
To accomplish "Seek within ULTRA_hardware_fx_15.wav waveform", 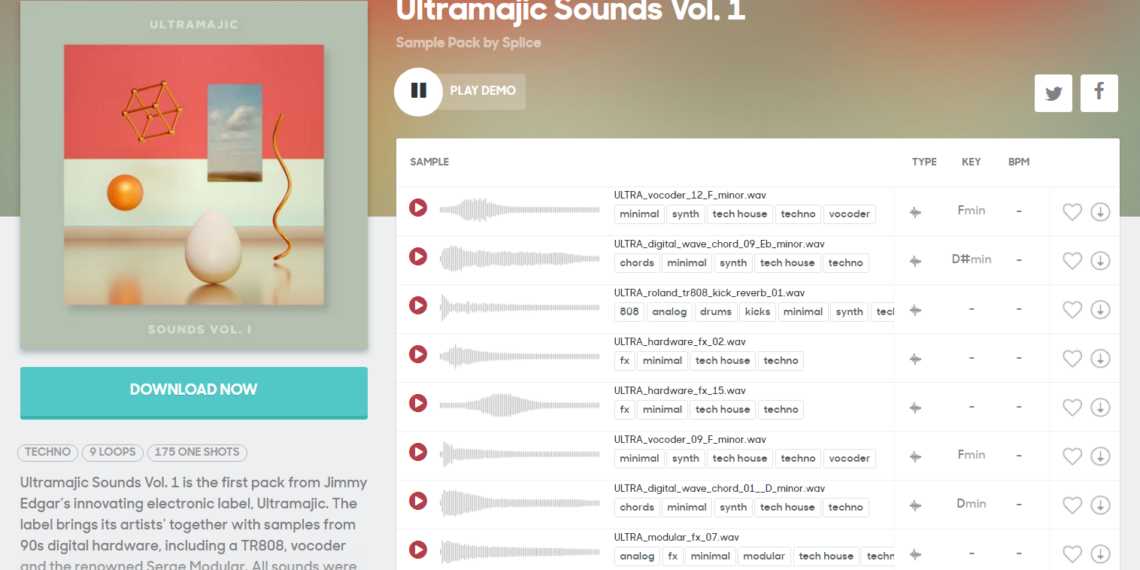I will pos(519,405).
